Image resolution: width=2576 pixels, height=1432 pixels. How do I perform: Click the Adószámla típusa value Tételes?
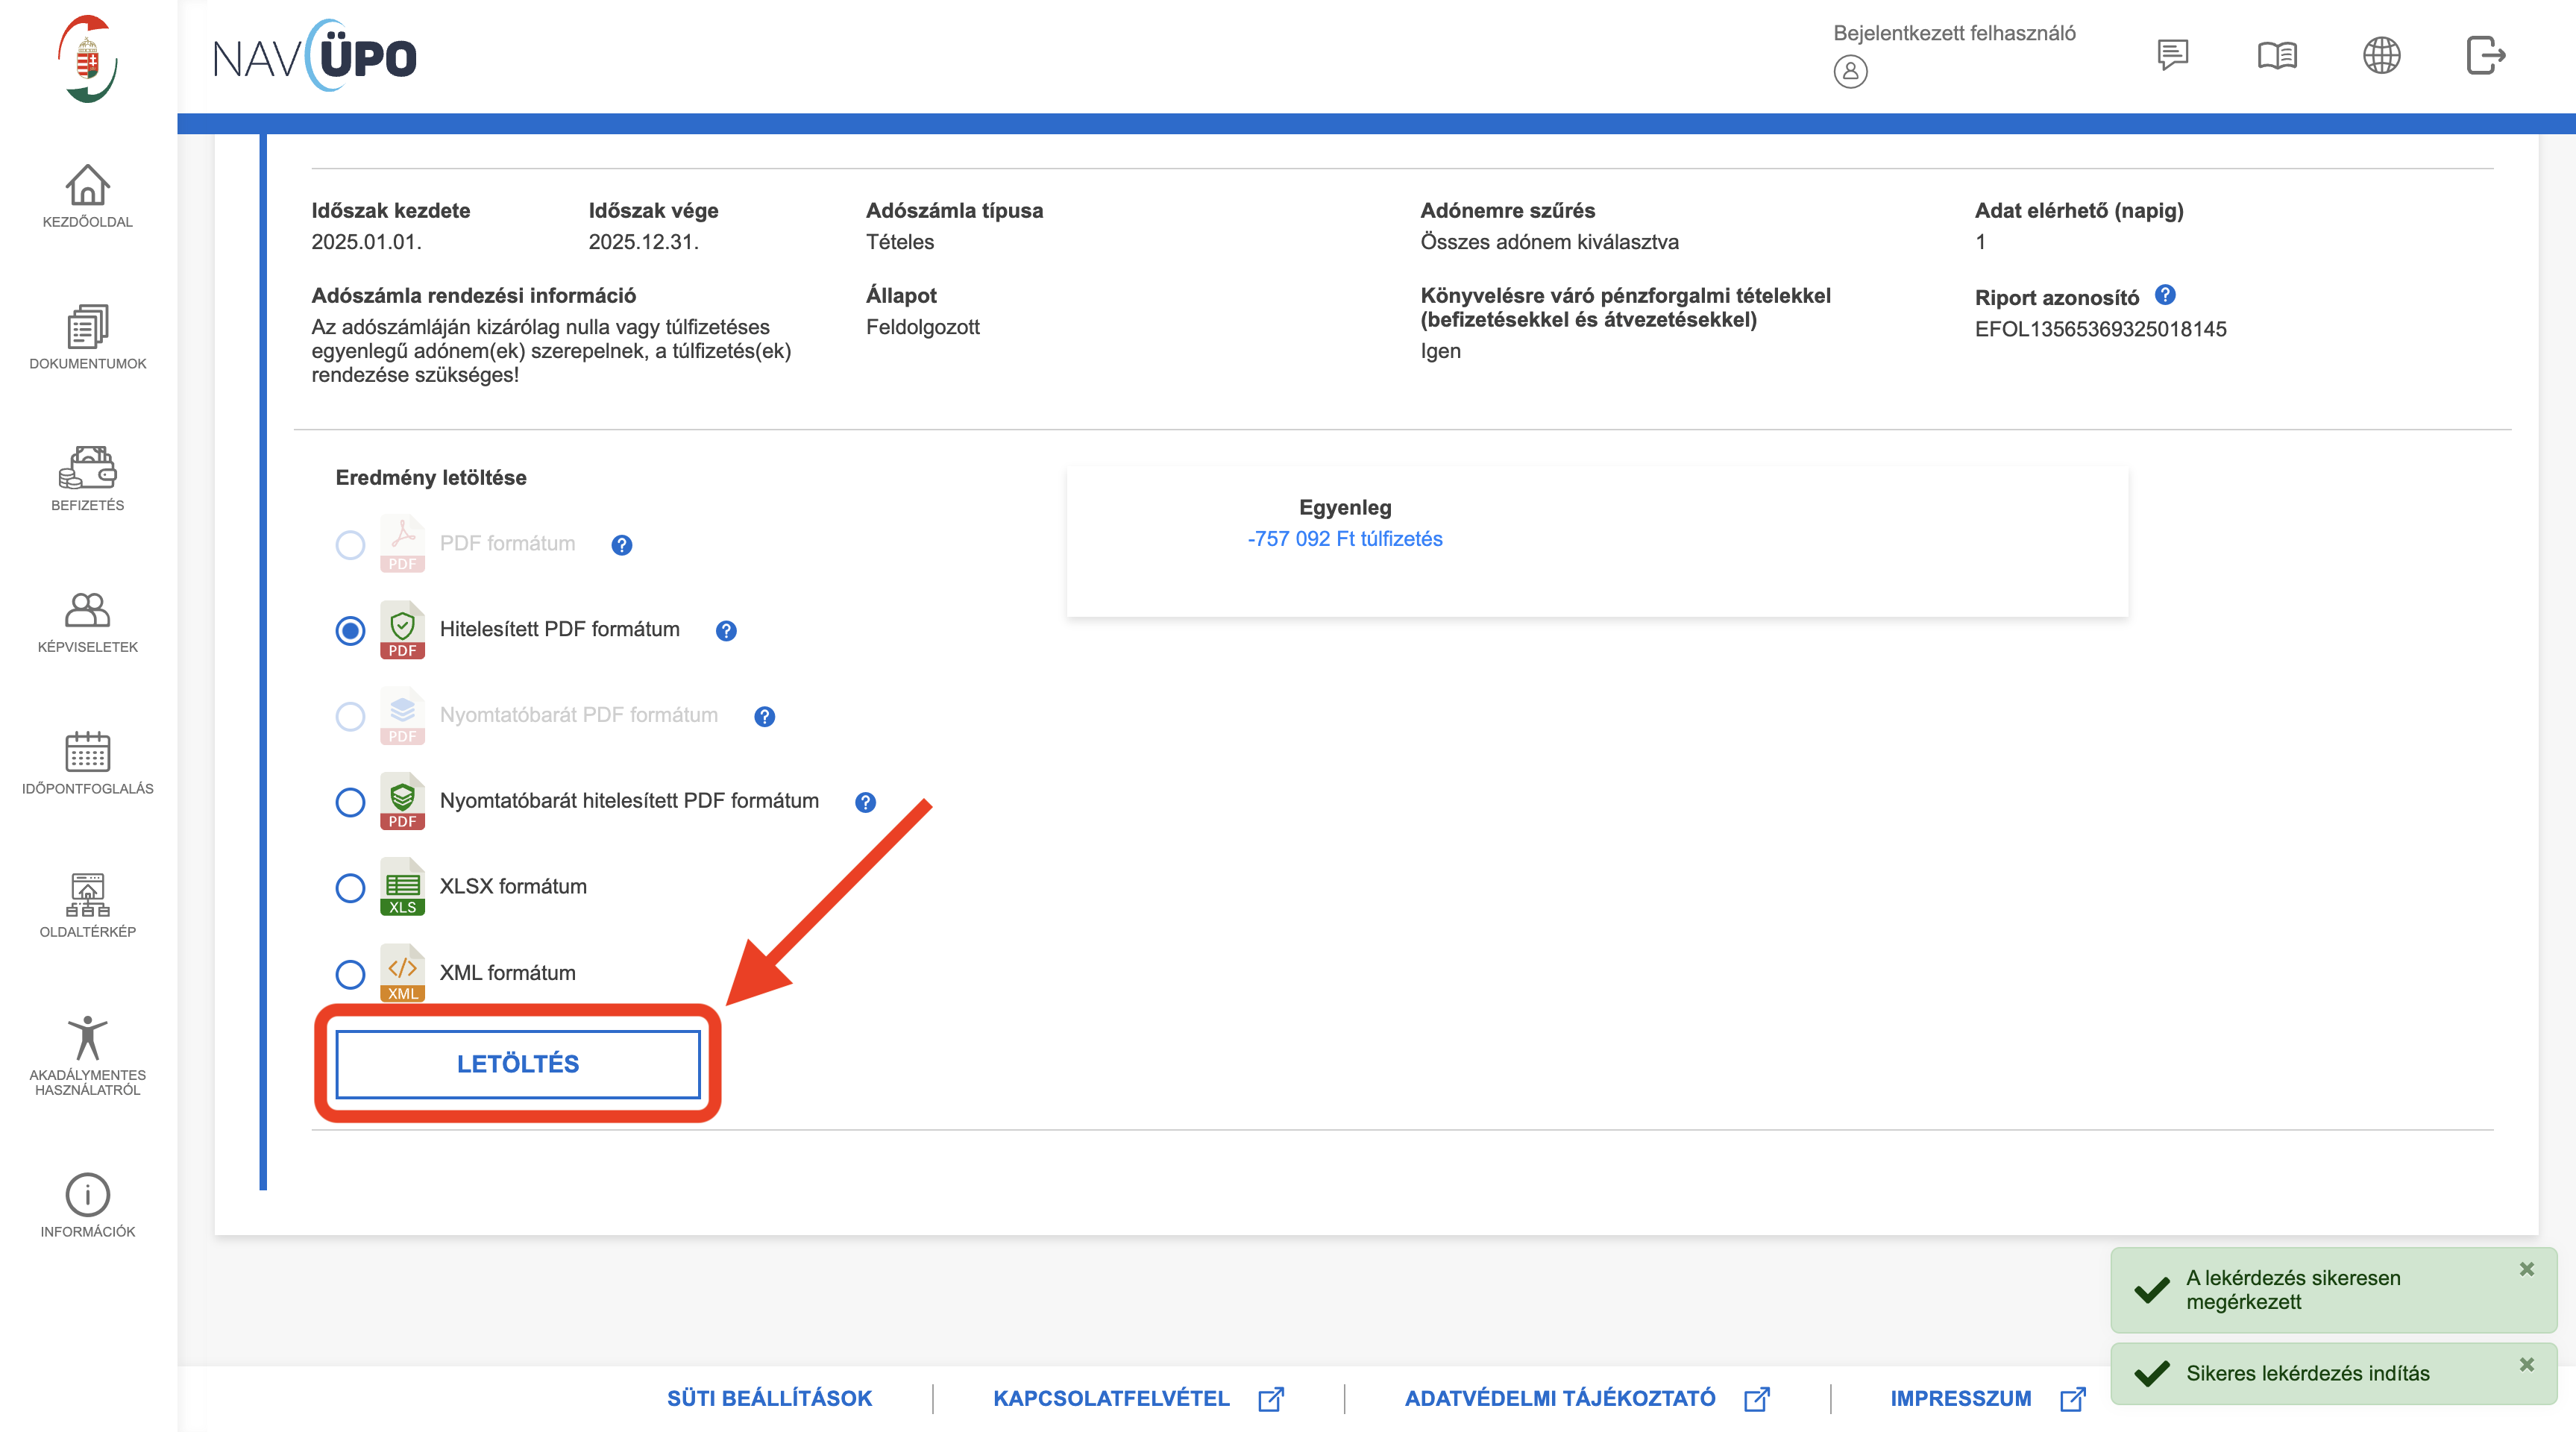point(899,242)
